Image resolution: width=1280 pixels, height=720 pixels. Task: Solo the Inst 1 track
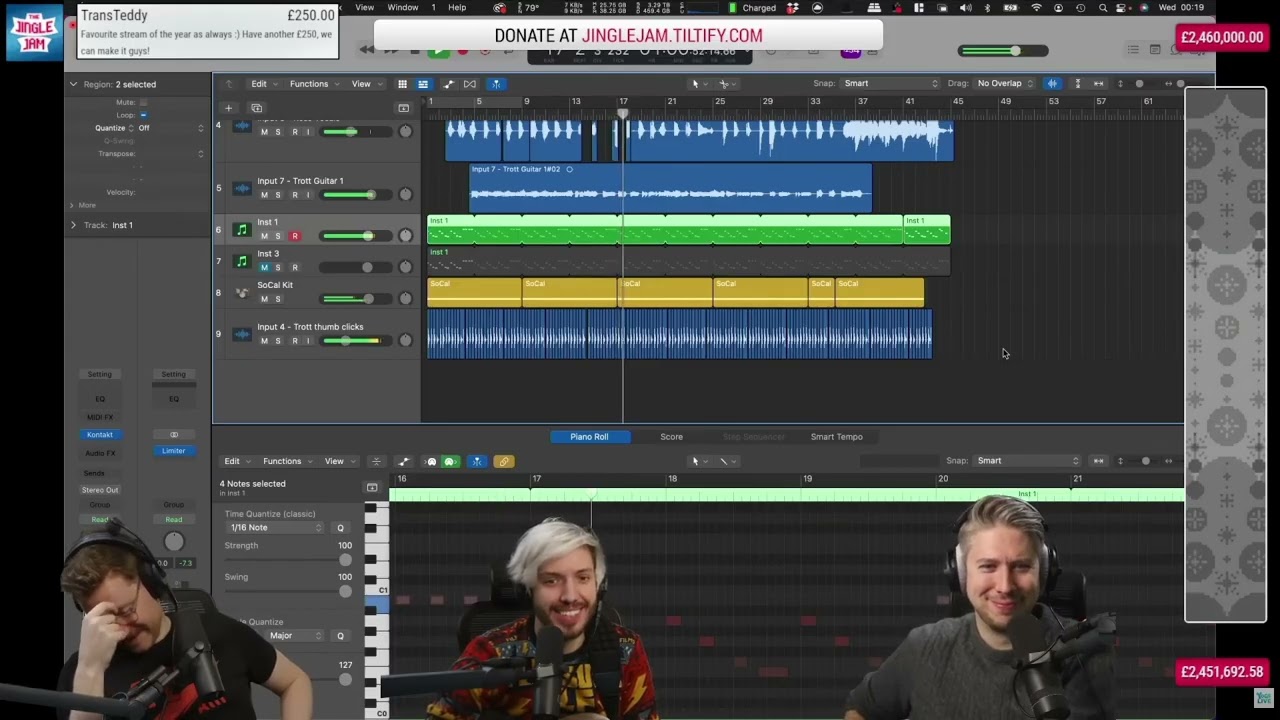[278, 236]
